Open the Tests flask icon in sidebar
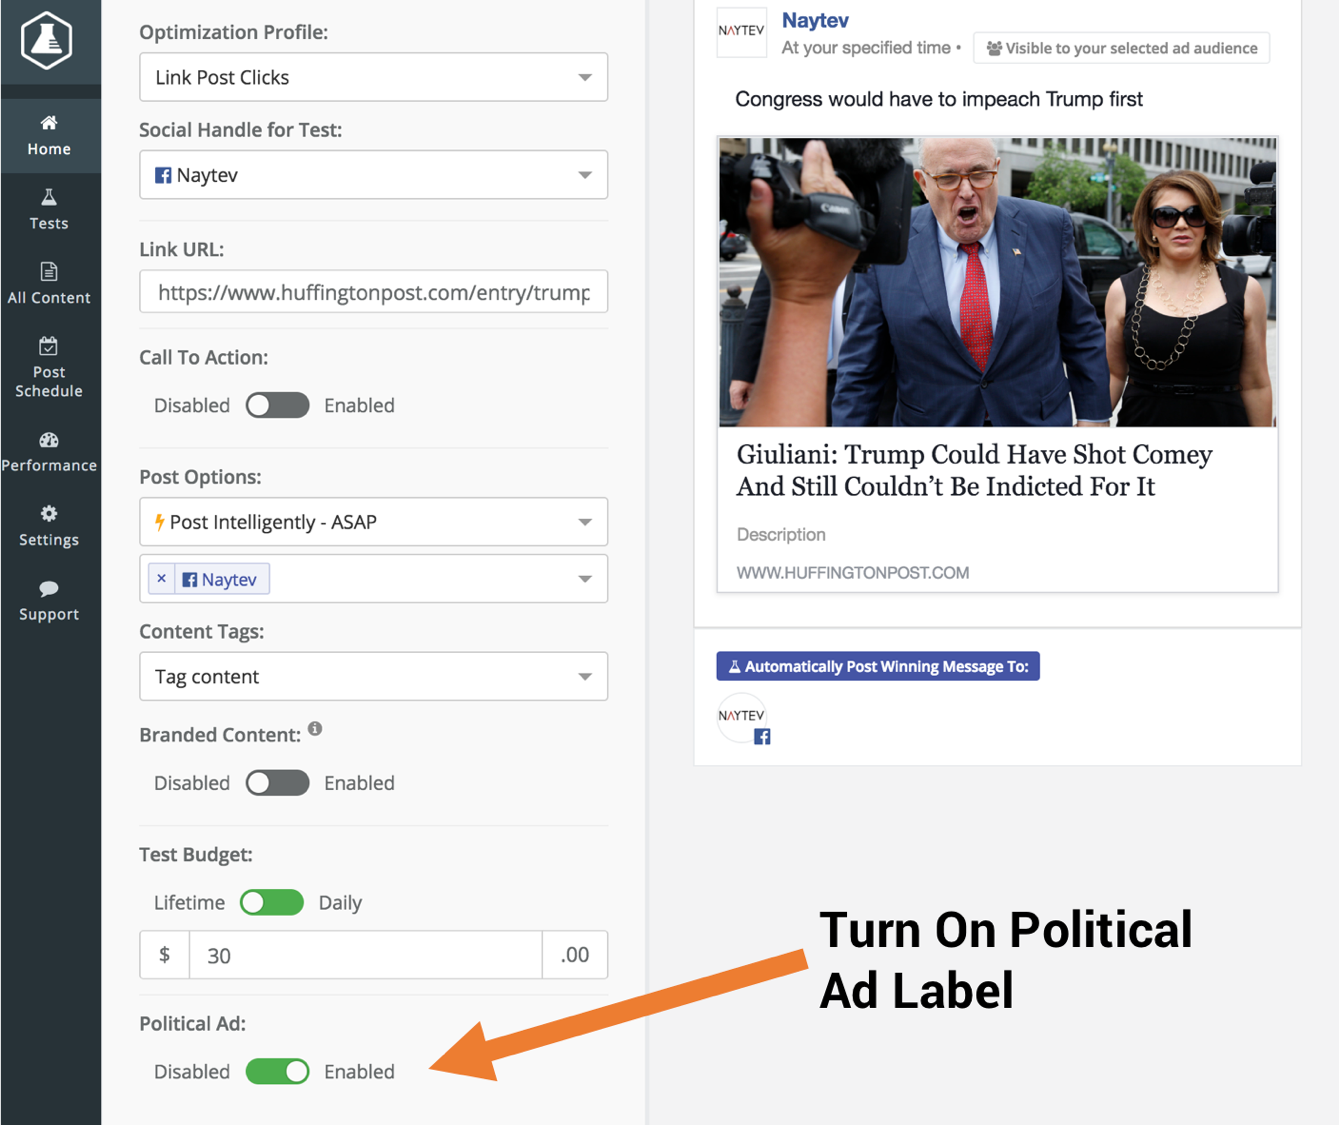Image resolution: width=1339 pixels, height=1125 pixels. pyautogui.click(x=49, y=197)
